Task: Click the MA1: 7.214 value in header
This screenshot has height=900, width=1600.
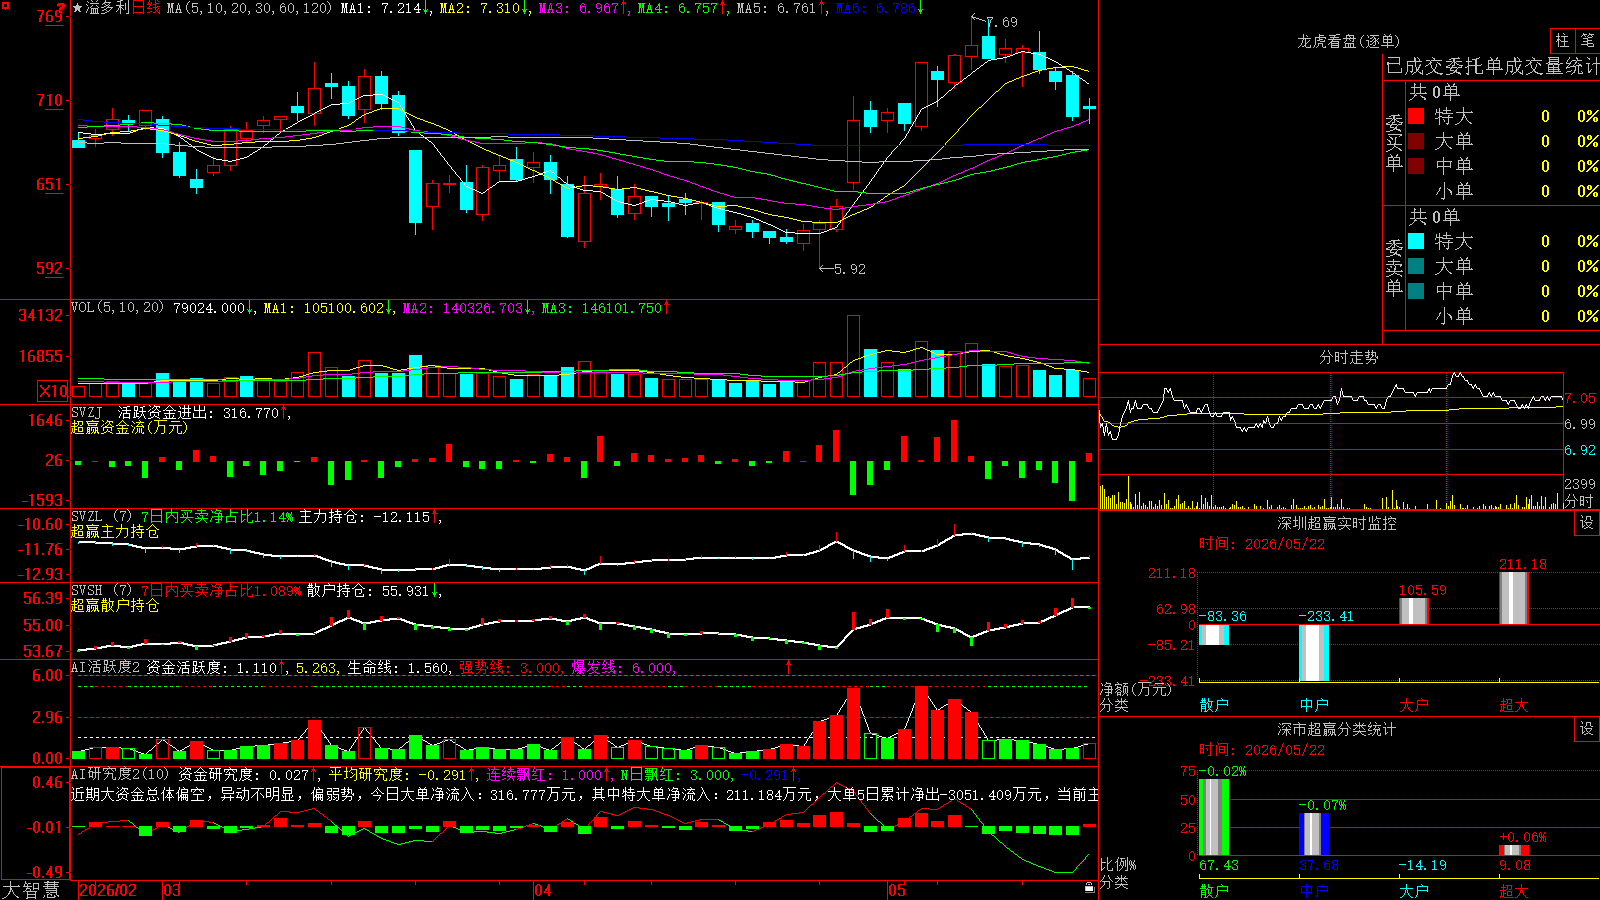Action: point(381,8)
